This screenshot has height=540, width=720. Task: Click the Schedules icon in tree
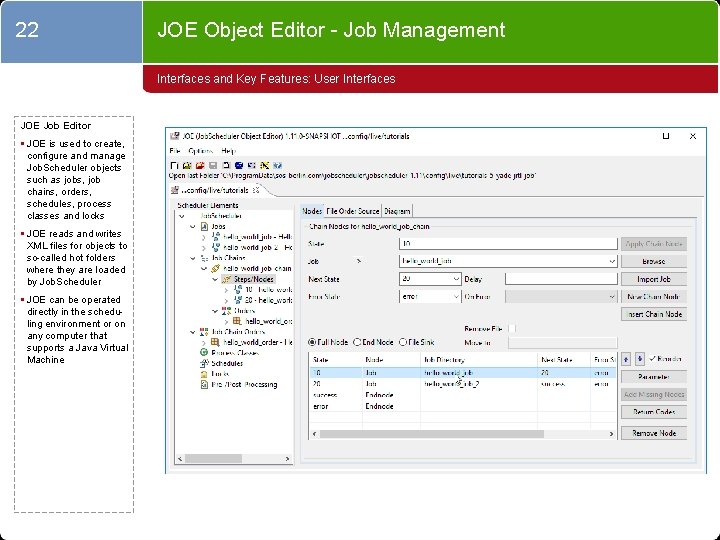tap(204, 363)
